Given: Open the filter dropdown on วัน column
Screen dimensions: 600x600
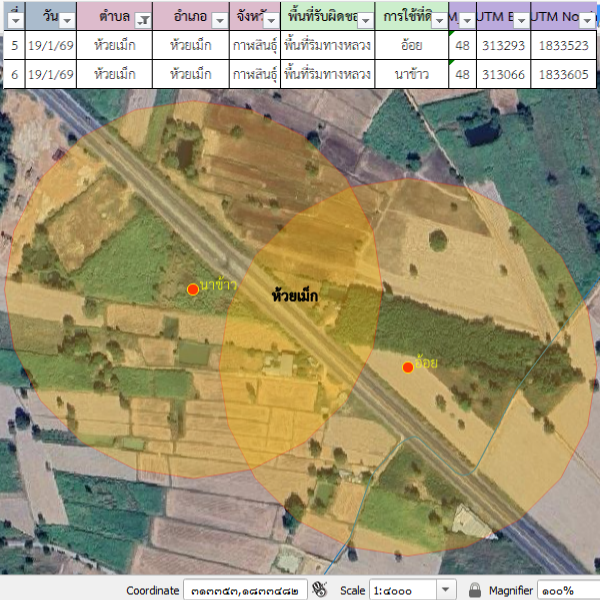Looking at the screenshot, I should [66, 21].
